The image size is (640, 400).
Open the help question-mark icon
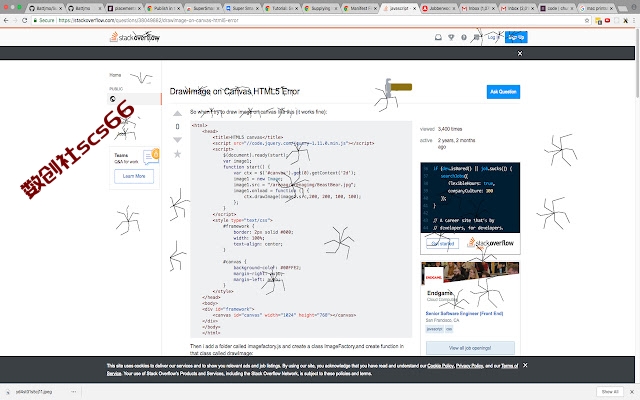(x=464, y=37)
